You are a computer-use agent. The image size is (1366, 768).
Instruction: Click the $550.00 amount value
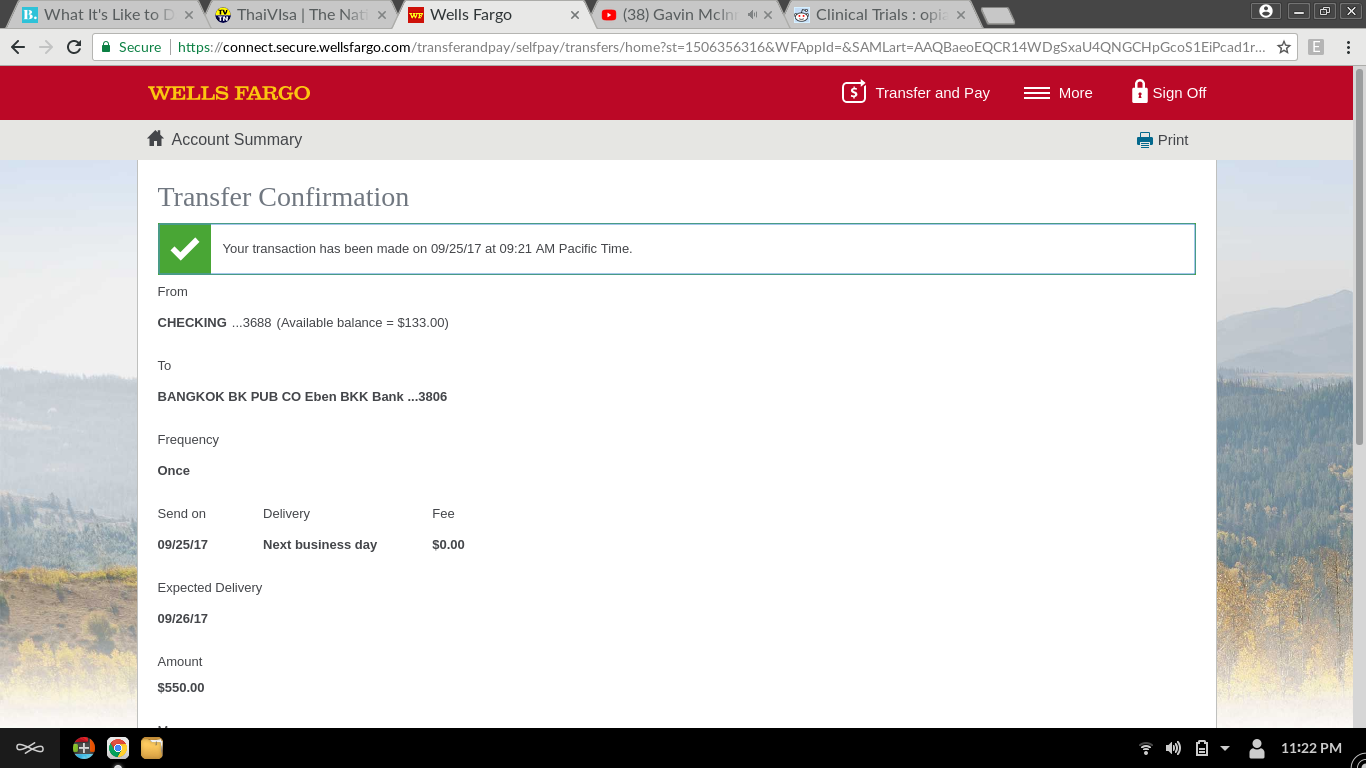pos(181,688)
